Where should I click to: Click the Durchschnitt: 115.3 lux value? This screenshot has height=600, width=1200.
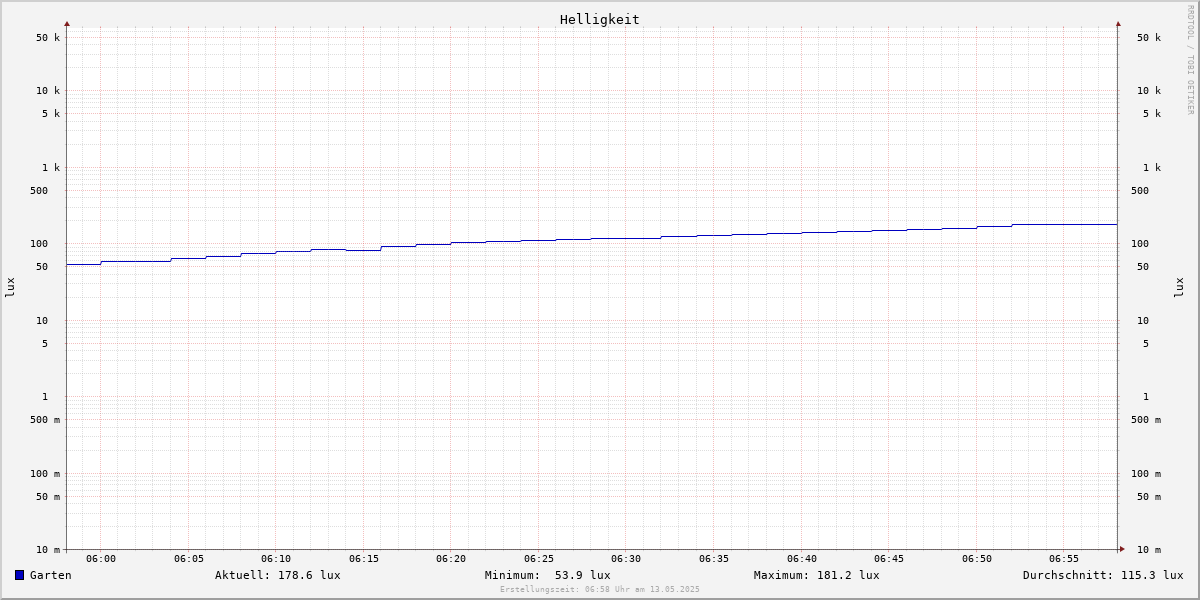(x=1103, y=575)
